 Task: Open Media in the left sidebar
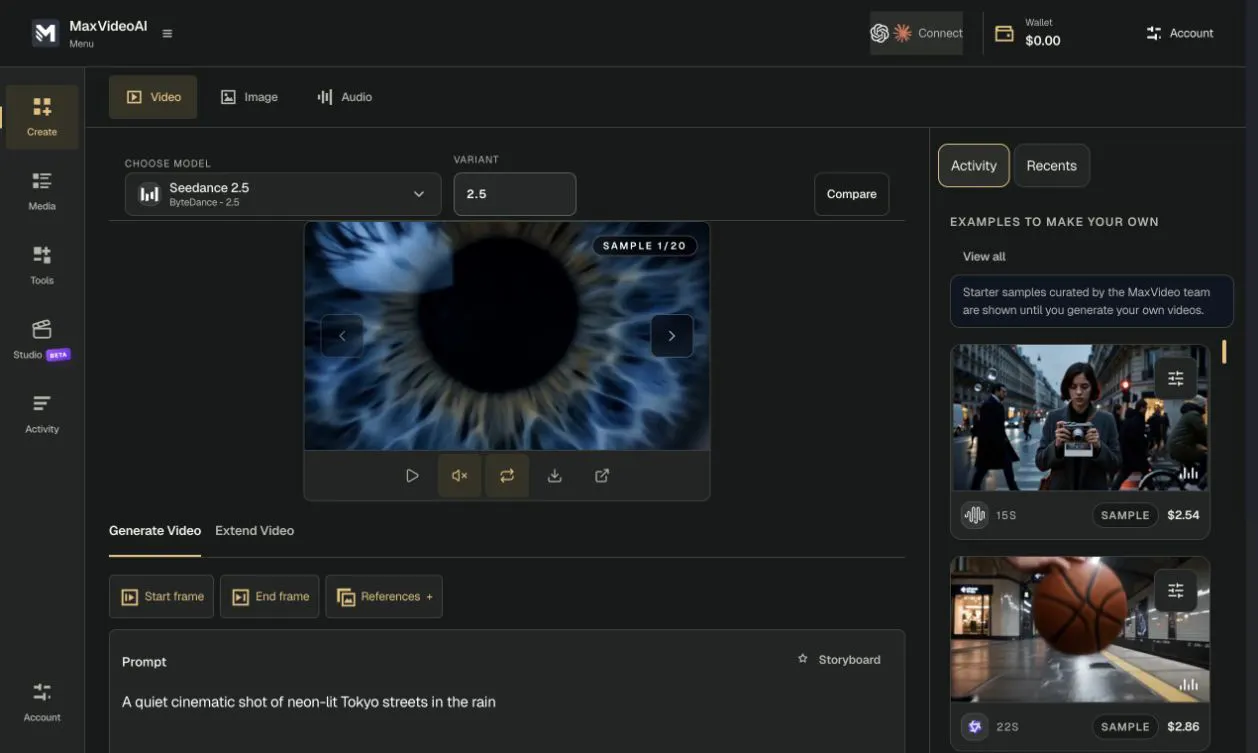(42, 191)
